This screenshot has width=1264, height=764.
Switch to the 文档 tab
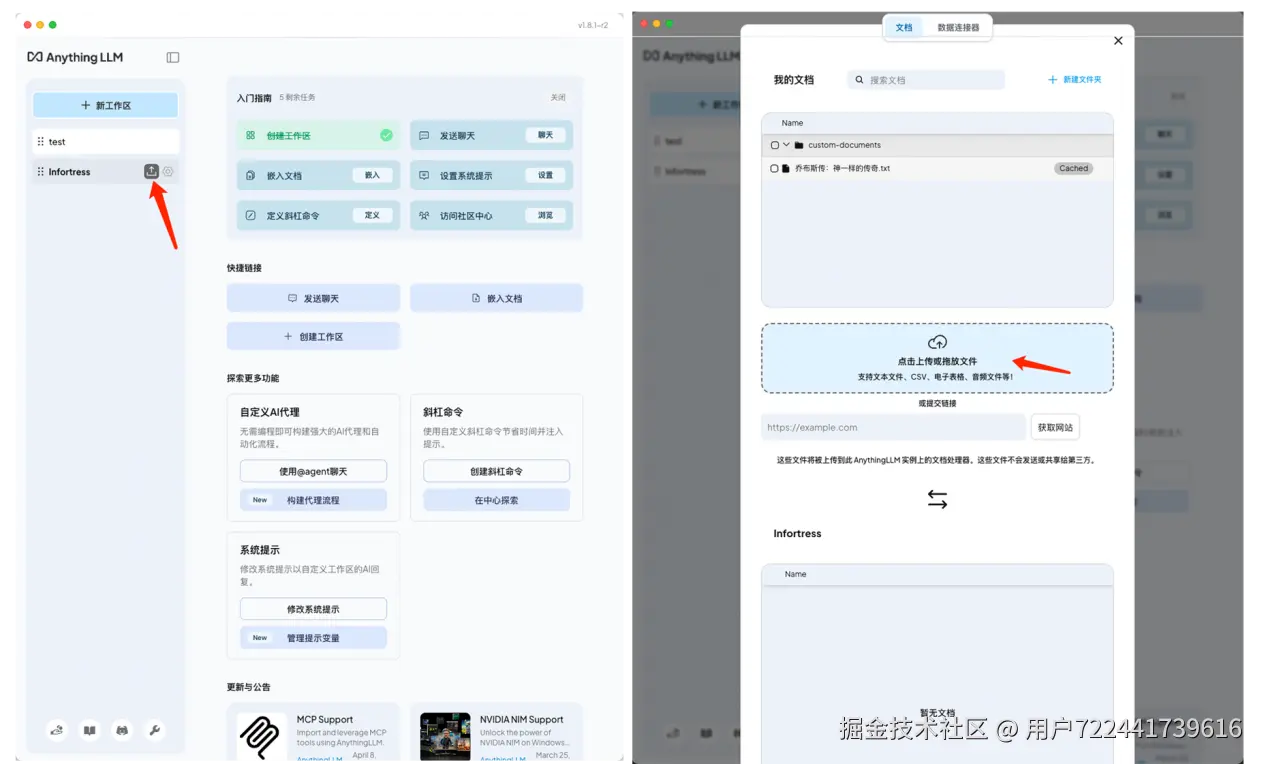coord(904,27)
